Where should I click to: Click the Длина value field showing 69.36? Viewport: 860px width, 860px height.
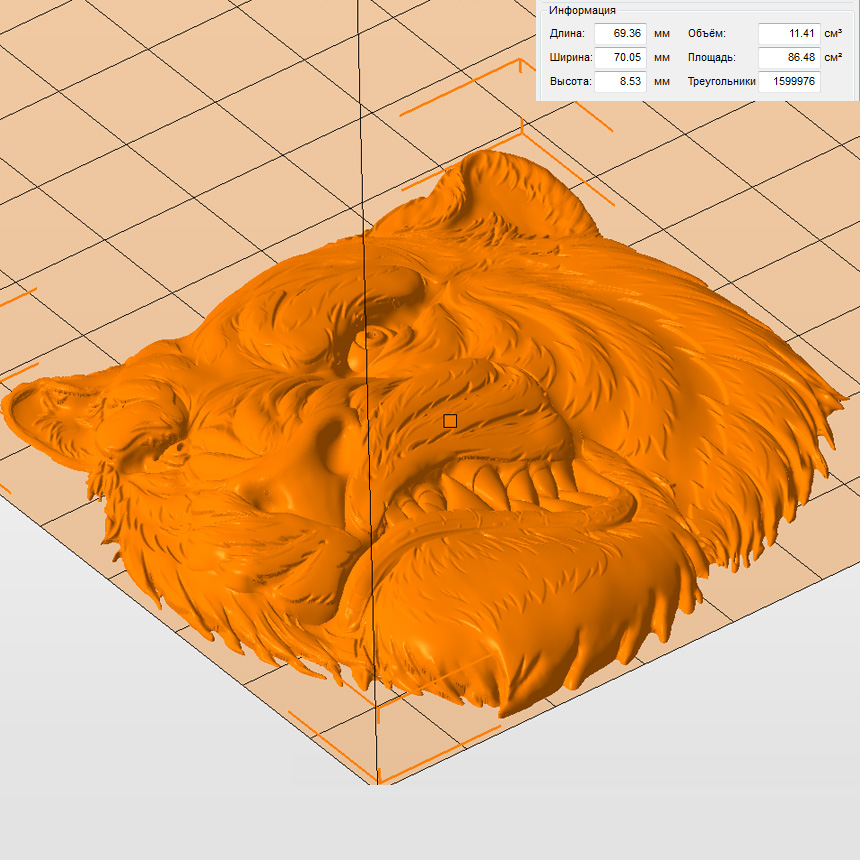620,33
